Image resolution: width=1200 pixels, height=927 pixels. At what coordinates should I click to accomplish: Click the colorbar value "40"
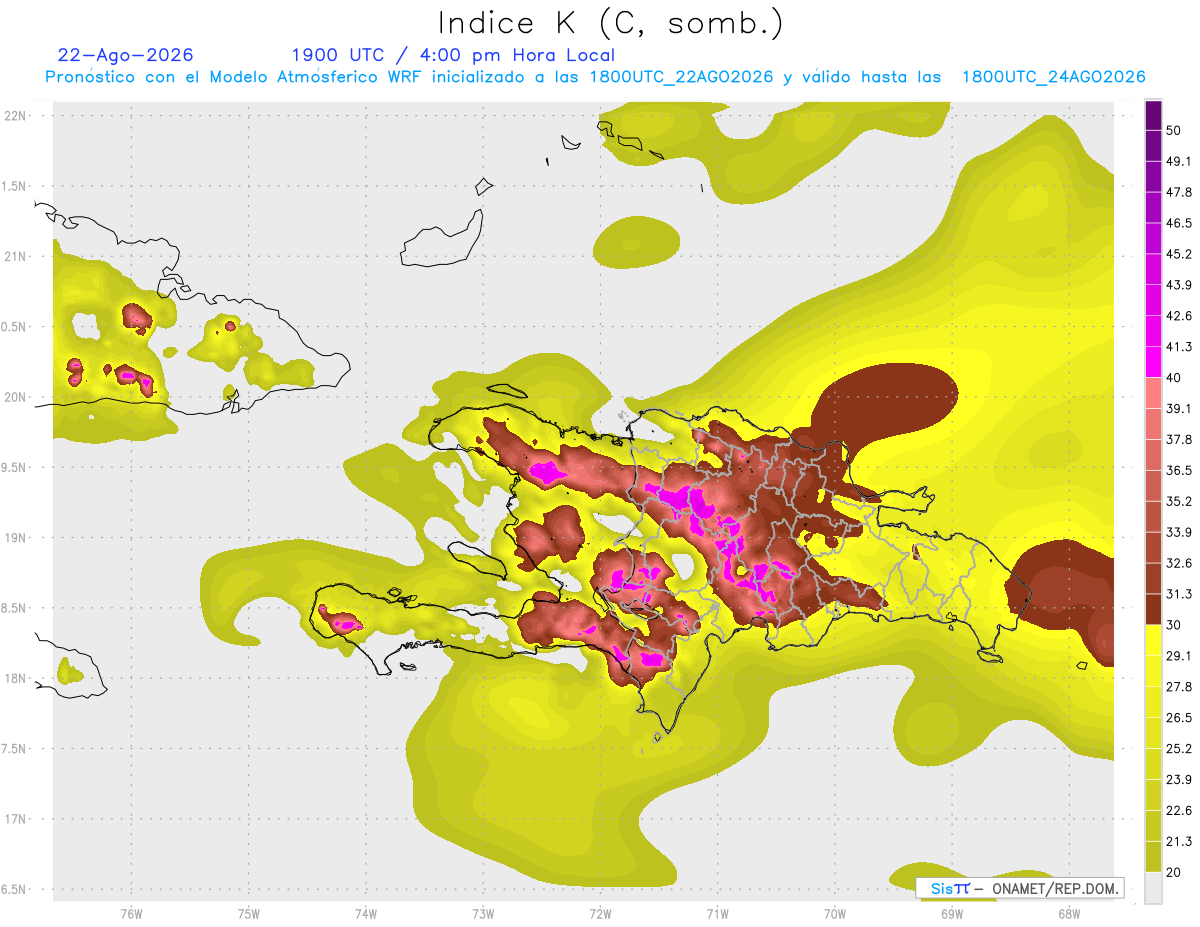pyautogui.click(x=1173, y=378)
